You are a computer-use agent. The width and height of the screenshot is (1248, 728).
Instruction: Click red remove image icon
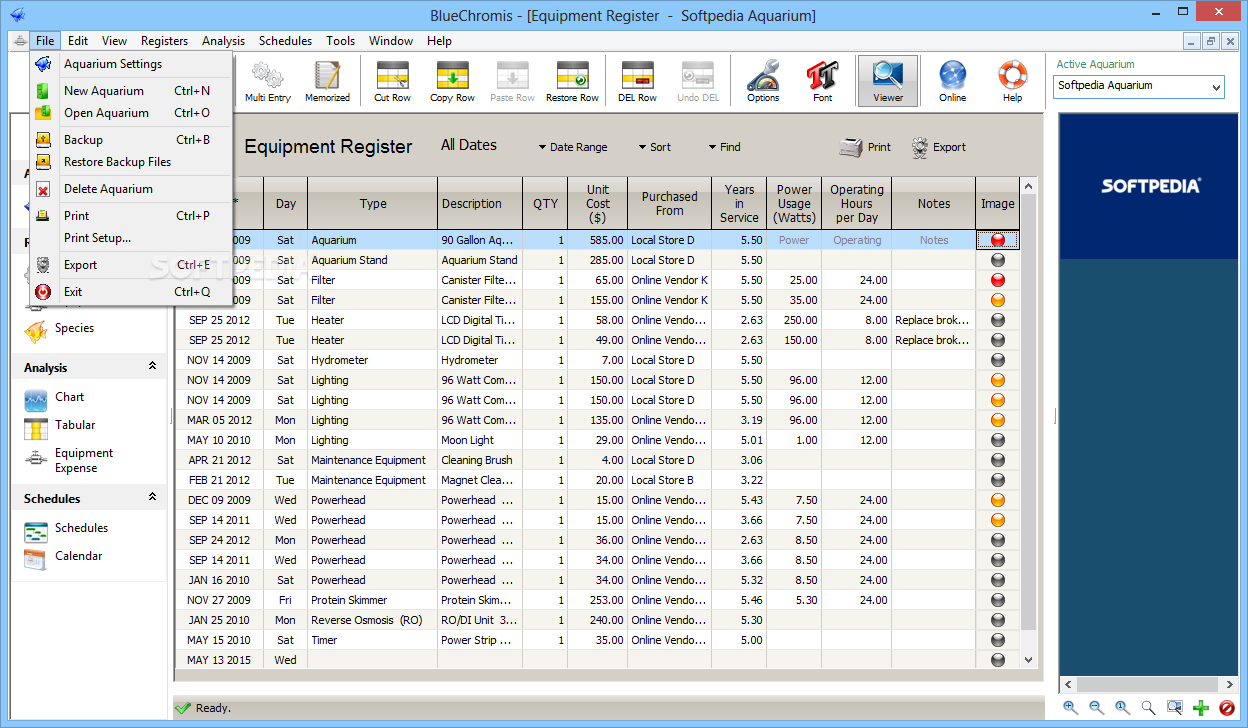coord(1227,708)
